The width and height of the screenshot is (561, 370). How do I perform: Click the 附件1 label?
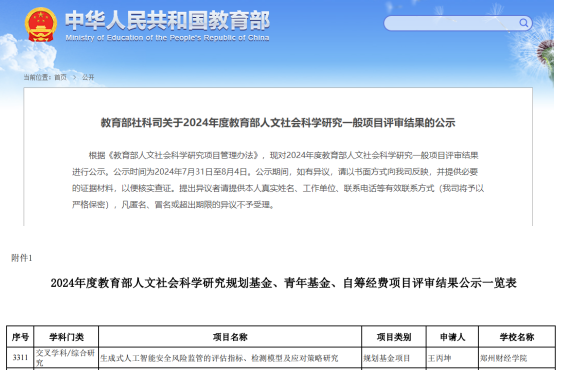(21, 258)
